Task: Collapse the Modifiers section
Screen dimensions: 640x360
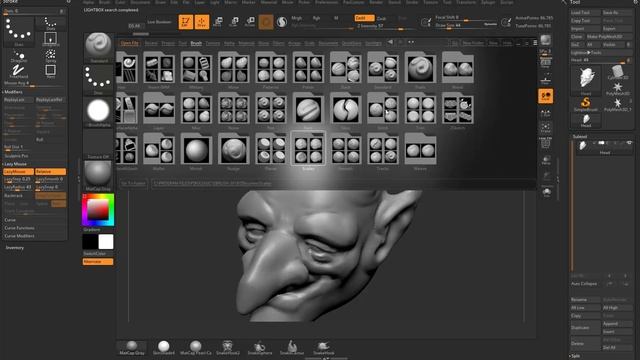Action: (x=13, y=92)
